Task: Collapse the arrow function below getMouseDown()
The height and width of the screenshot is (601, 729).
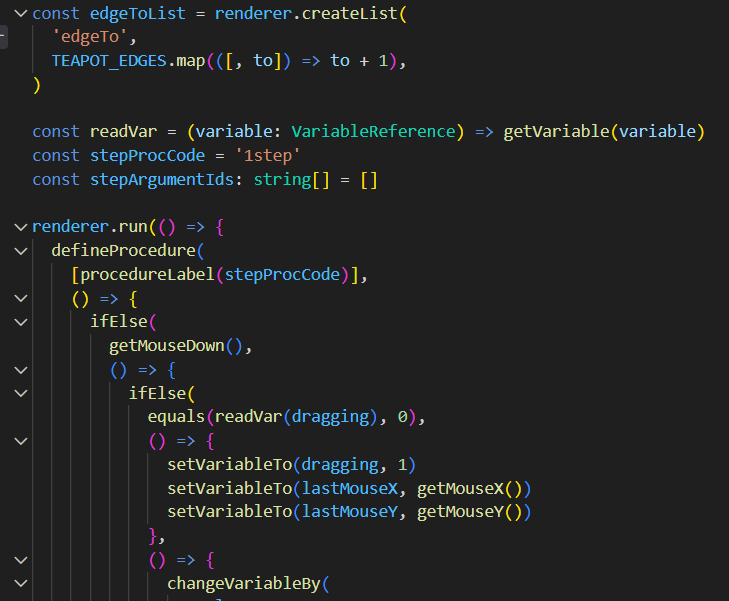Action: [x=20, y=370]
